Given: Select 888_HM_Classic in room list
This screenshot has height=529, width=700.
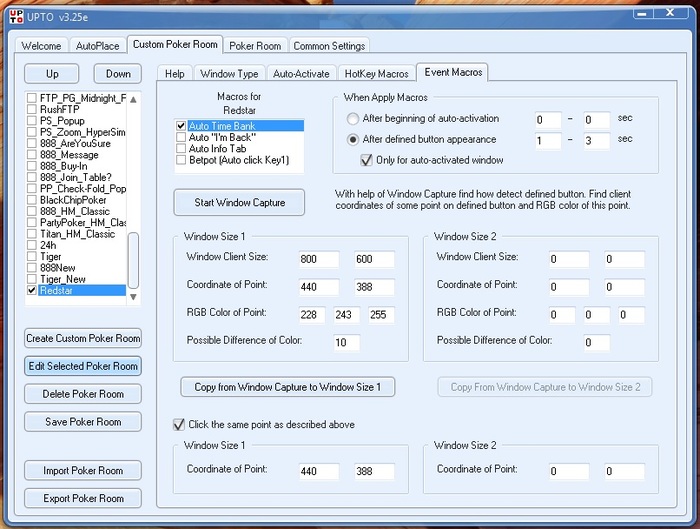Looking at the screenshot, I should 75,211.
